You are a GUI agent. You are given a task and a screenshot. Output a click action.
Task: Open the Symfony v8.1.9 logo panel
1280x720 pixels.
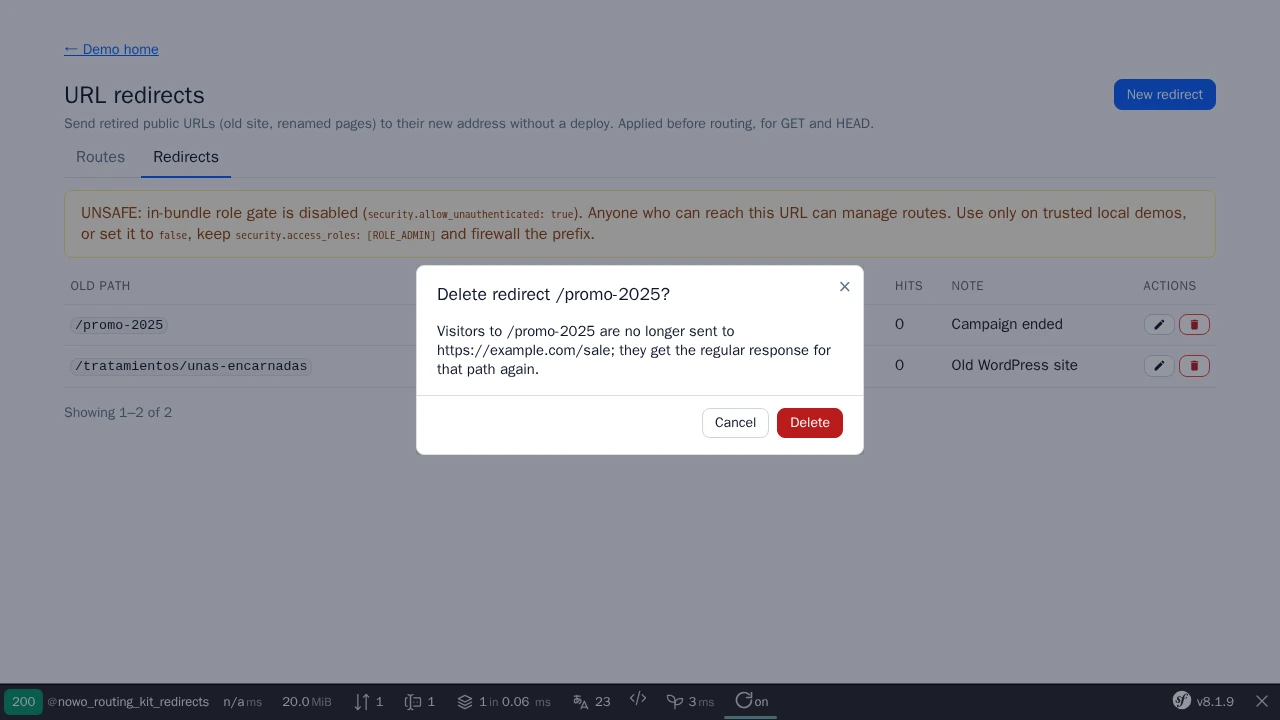click(x=1204, y=701)
